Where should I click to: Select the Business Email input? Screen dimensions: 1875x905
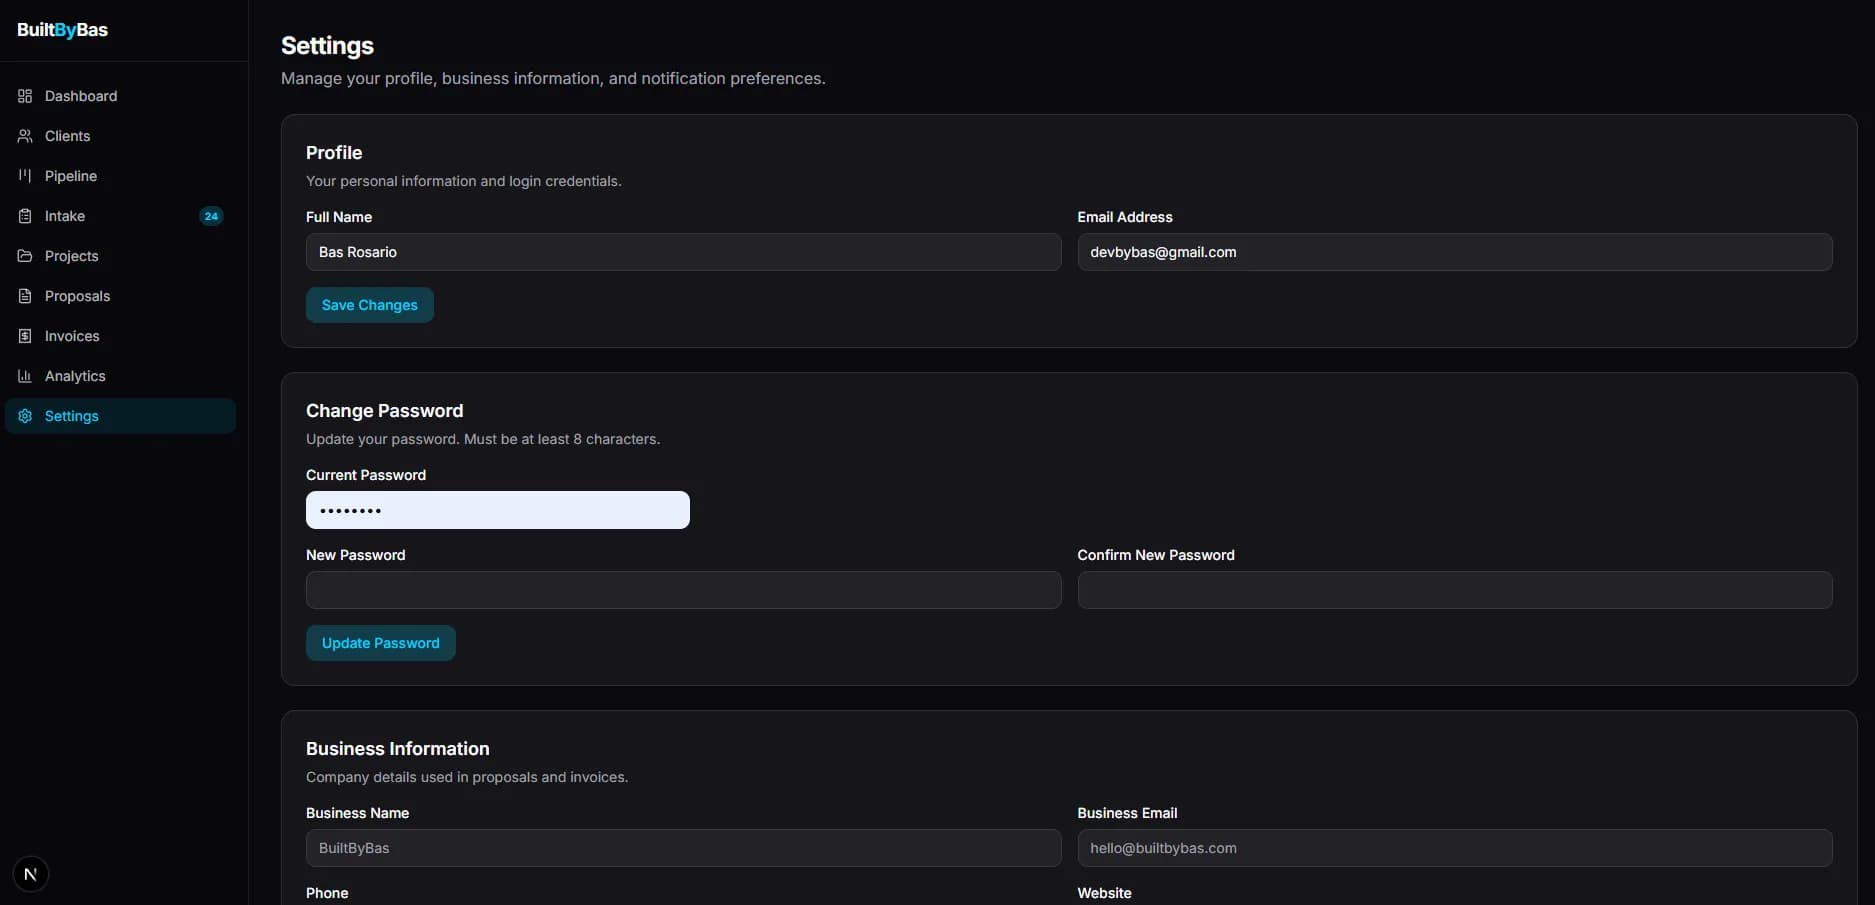click(x=1454, y=848)
